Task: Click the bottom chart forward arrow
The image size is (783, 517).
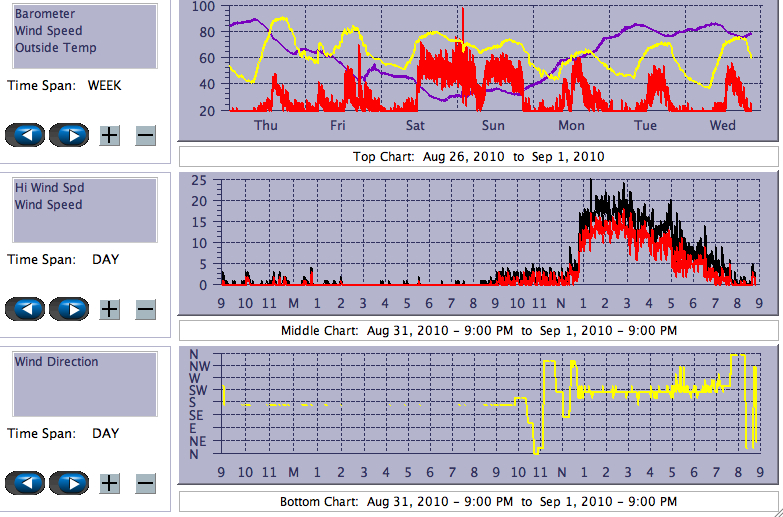Action: (70, 483)
